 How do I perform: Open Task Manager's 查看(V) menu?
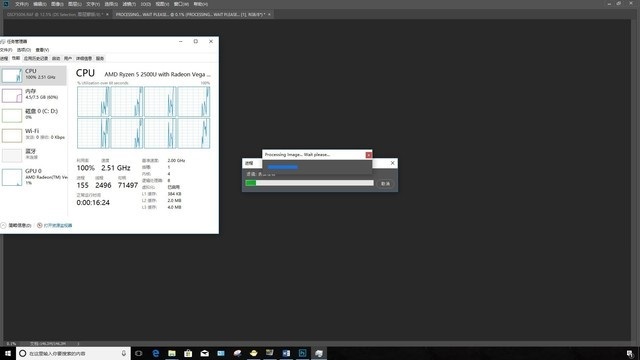point(42,50)
